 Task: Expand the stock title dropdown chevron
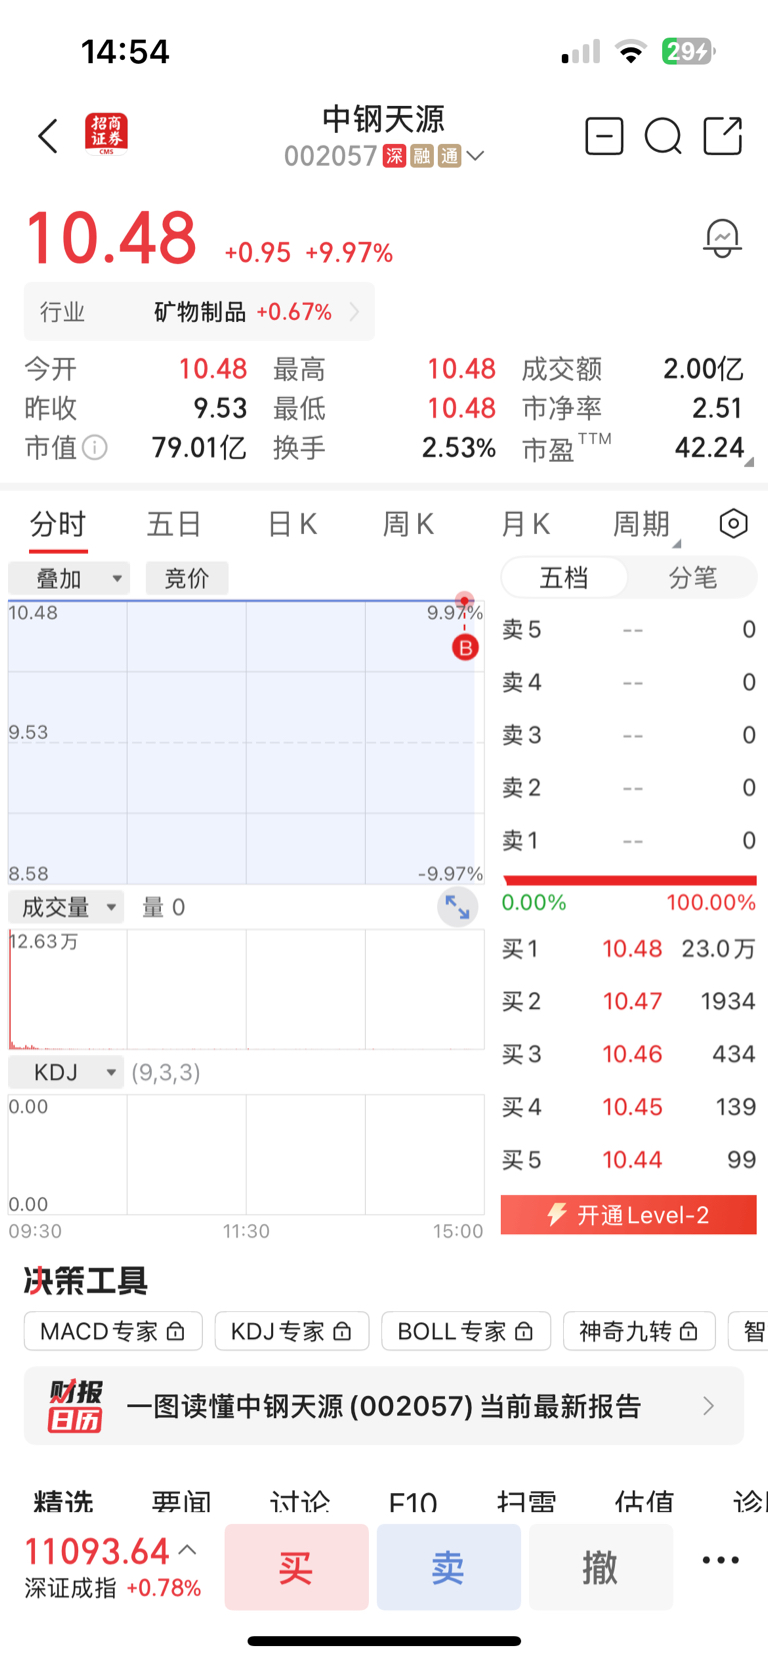pos(476,156)
